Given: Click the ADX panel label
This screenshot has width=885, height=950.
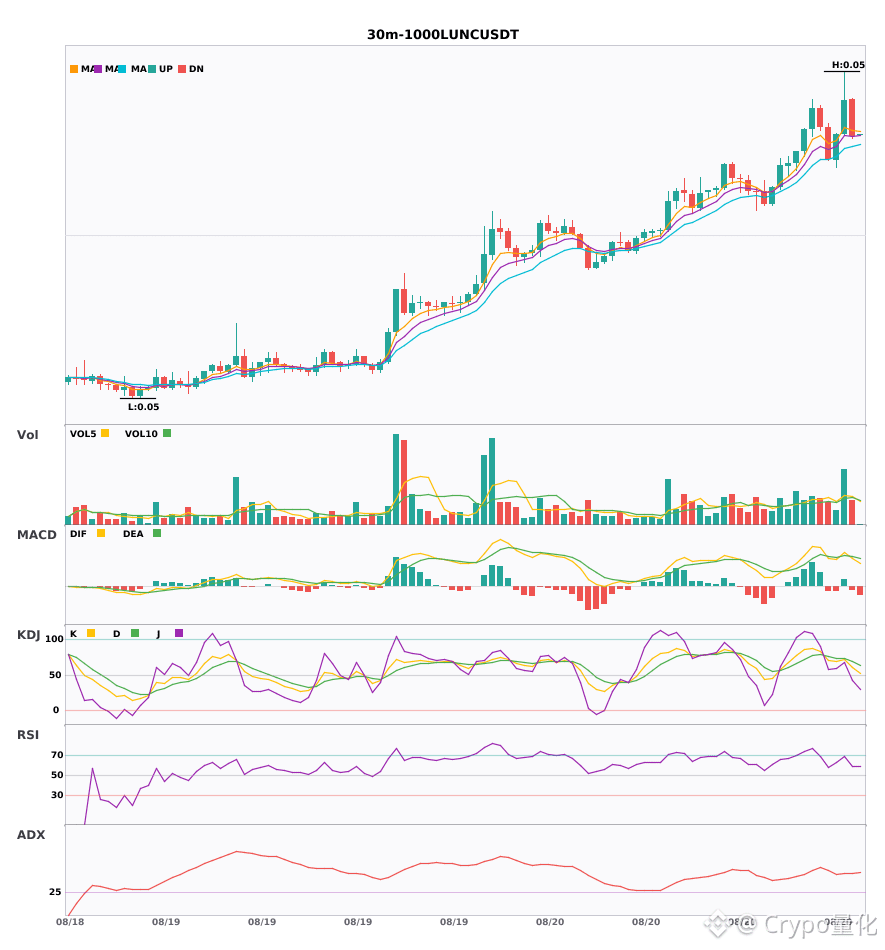Looking at the screenshot, I should [x=31, y=835].
